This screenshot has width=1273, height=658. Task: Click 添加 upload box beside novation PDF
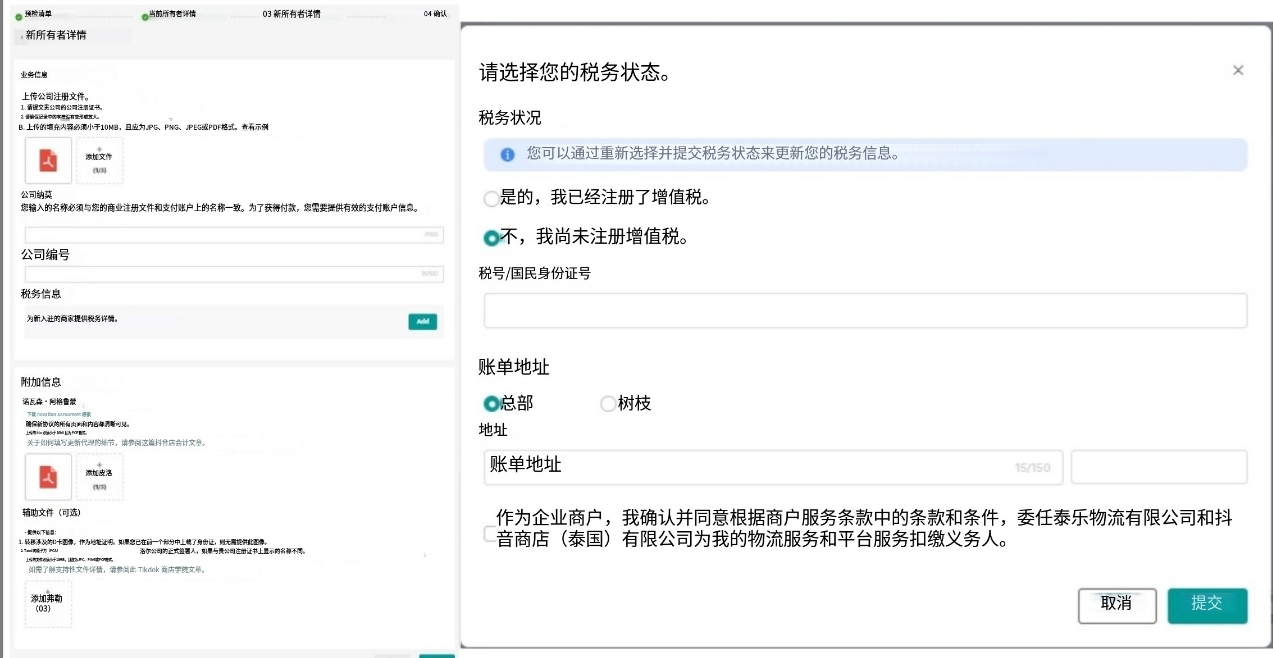(99, 477)
